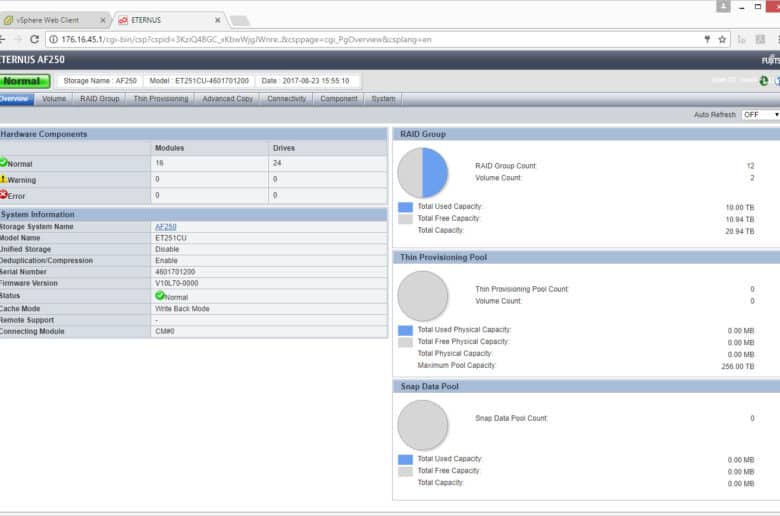Click the Unified Storage value 'Disable'
Screen dimensions: 780x516
[x=167, y=249]
